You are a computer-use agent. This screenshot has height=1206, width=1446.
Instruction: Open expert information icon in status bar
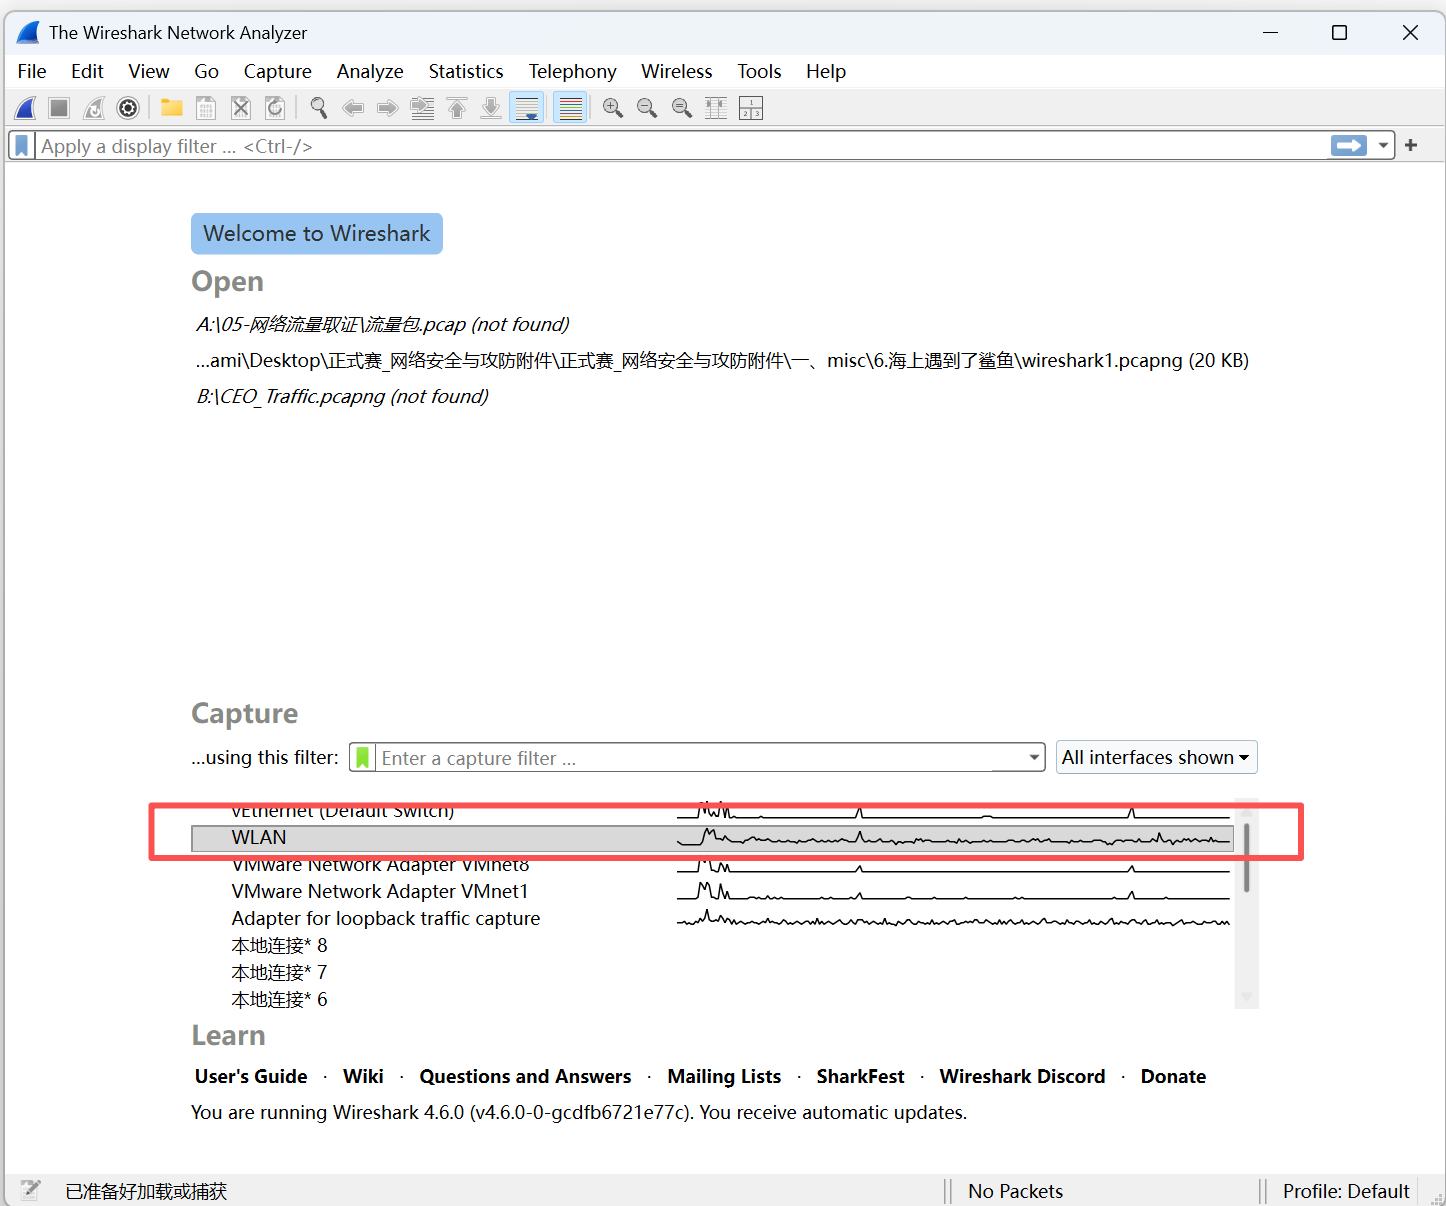31,1190
